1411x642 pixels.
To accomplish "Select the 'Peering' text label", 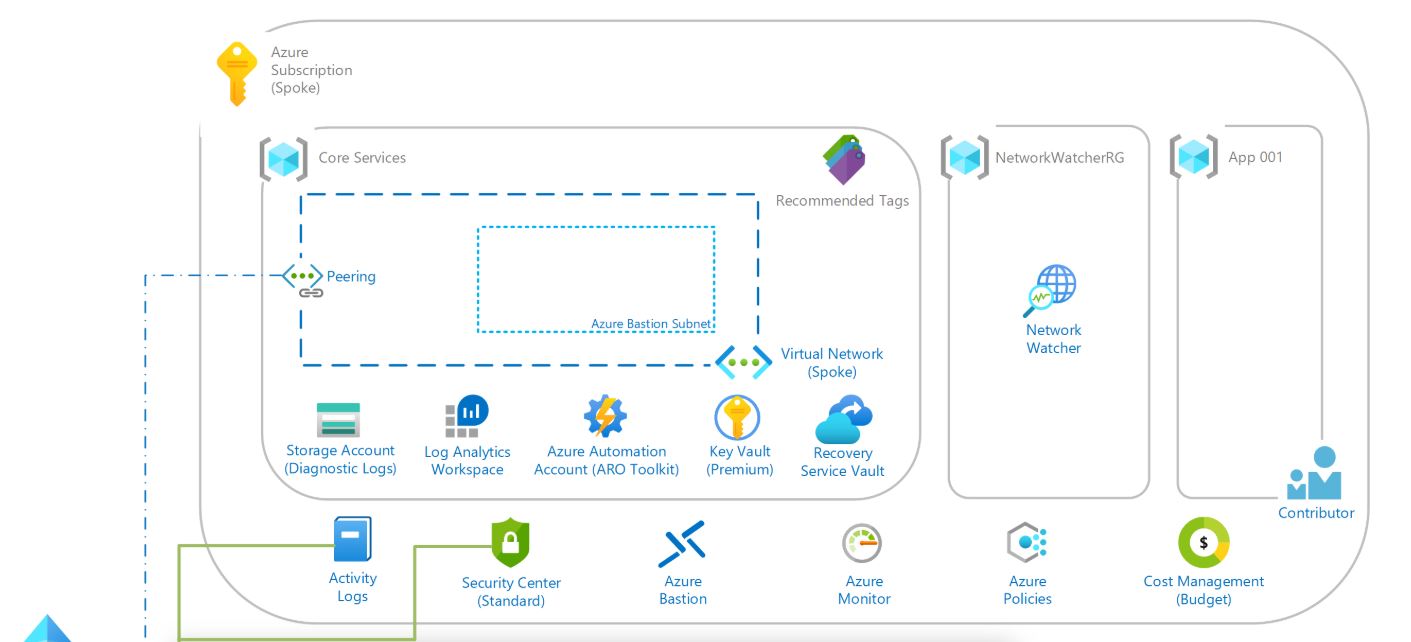I will click(x=351, y=276).
